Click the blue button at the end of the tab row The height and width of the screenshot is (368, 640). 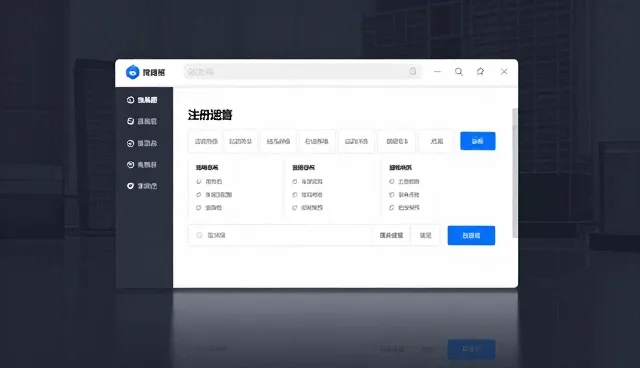478,141
